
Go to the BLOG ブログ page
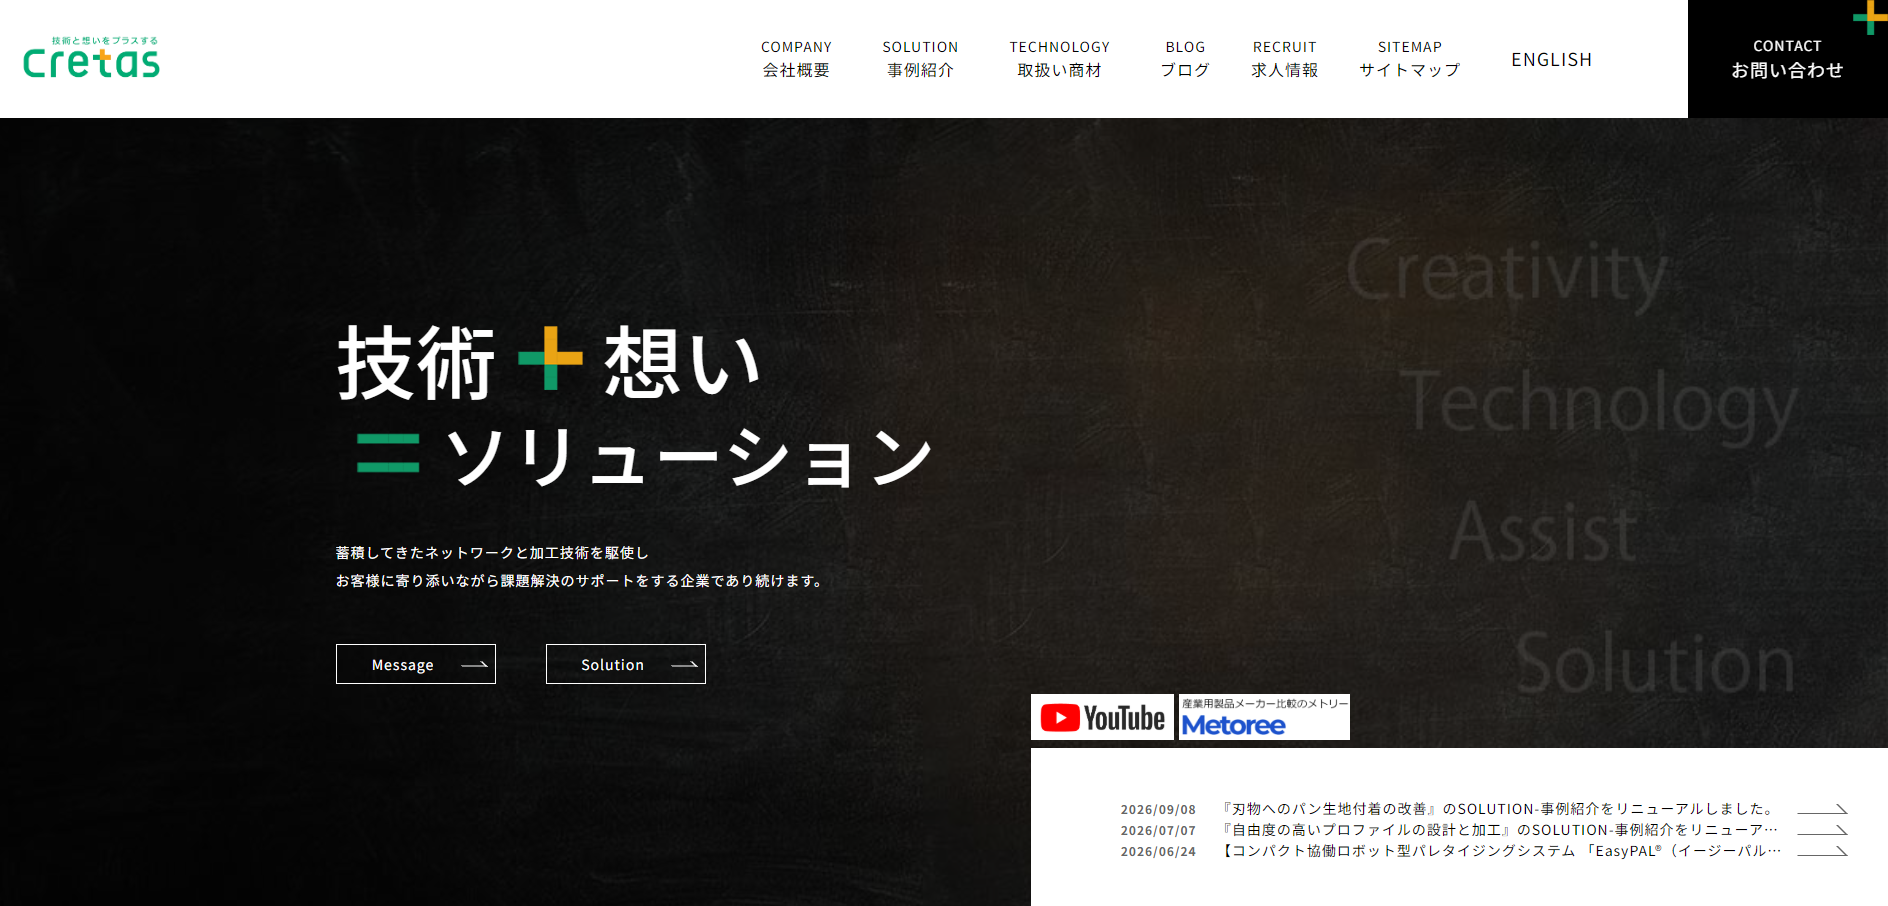coord(1185,59)
